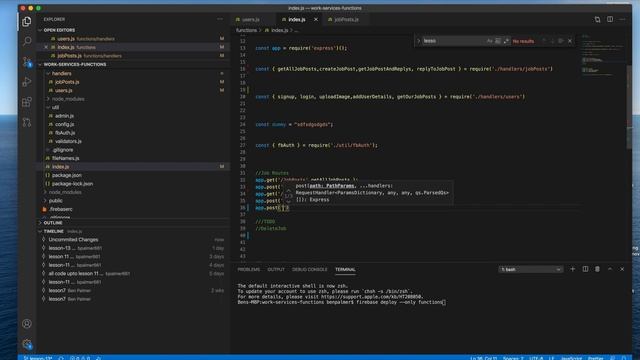Screen dimensions: 640x360
Task: Open jobPosts.js in handlers folder
Action: [x=67, y=82]
